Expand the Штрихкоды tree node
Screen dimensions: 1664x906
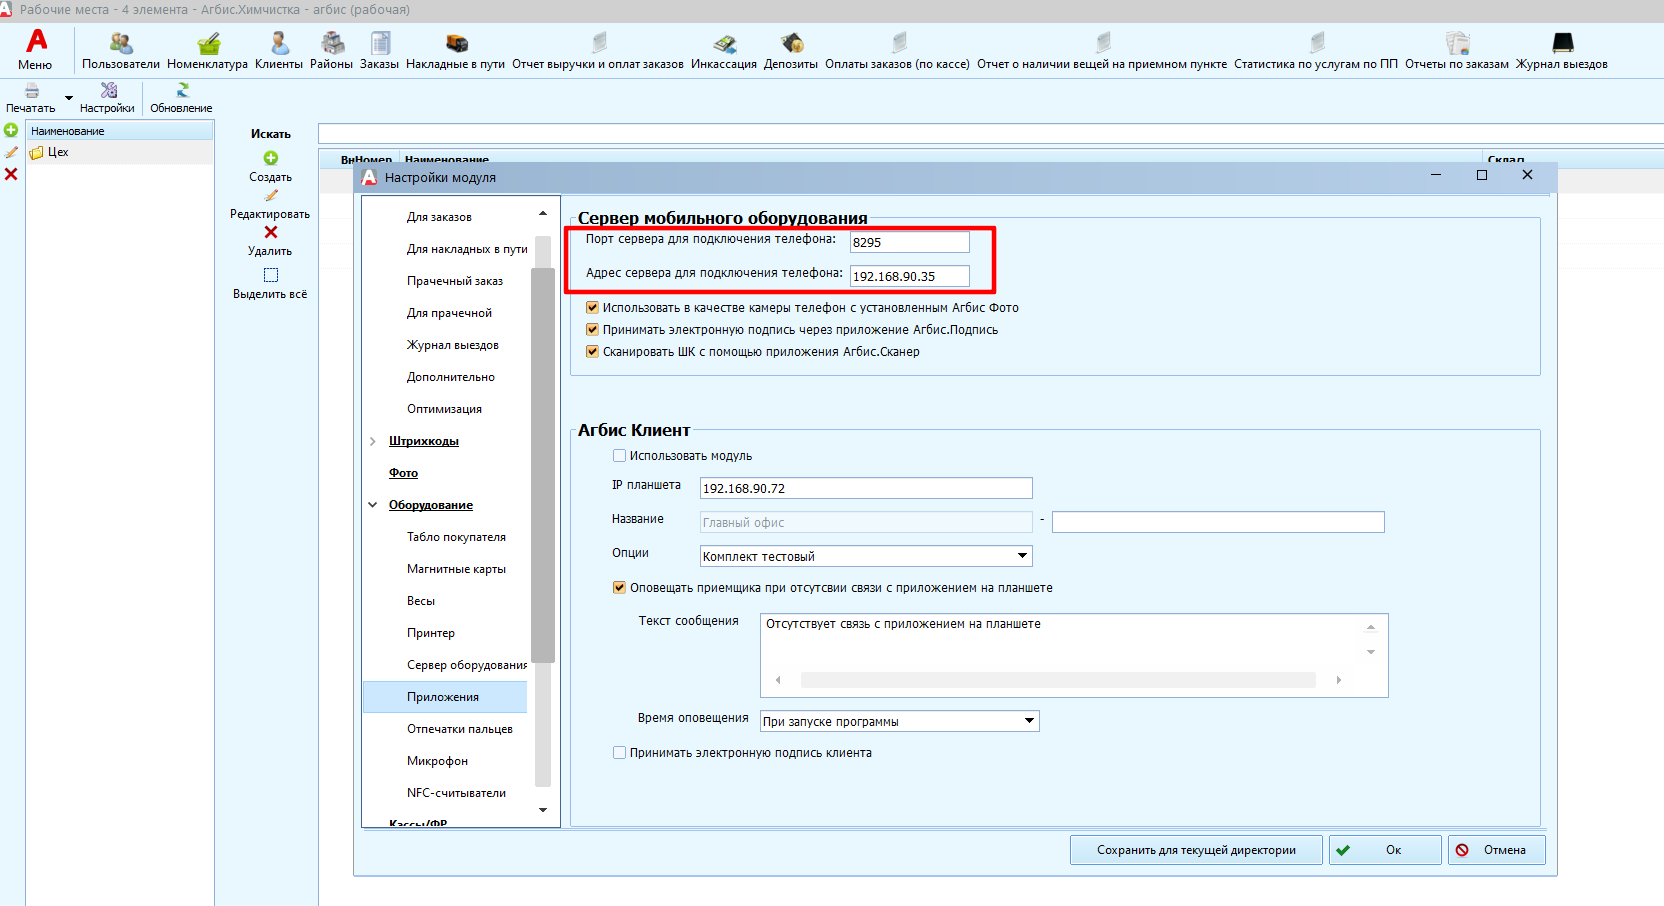(373, 441)
